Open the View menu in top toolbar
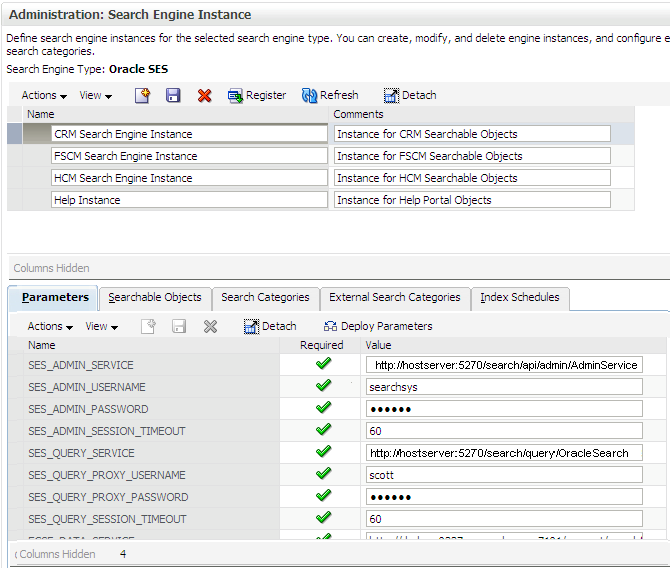The width and height of the screenshot is (670, 568). tap(96, 95)
